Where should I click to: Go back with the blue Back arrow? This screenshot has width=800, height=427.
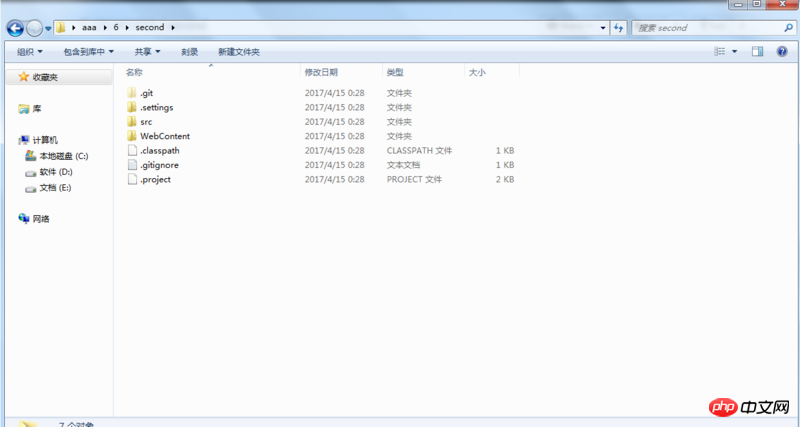(15, 28)
